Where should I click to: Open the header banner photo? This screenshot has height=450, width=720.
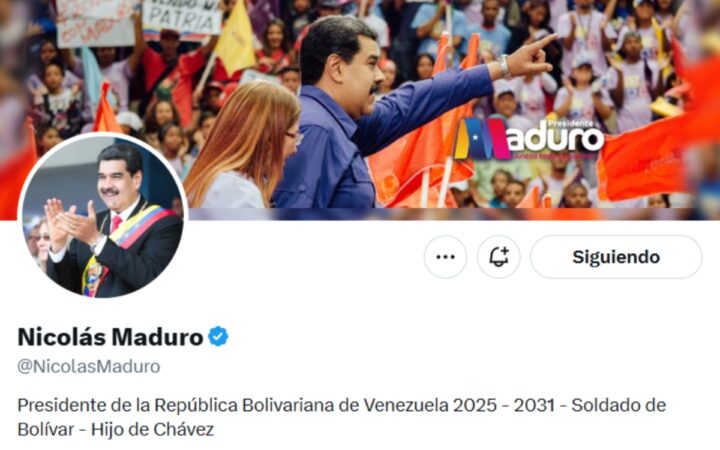[x=360, y=110]
